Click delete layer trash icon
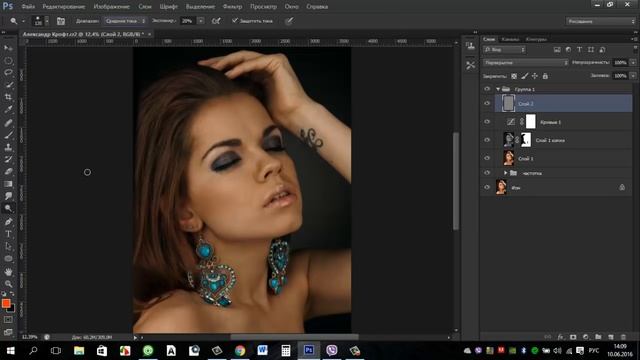The image size is (640, 360). pyautogui.click(x=623, y=337)
